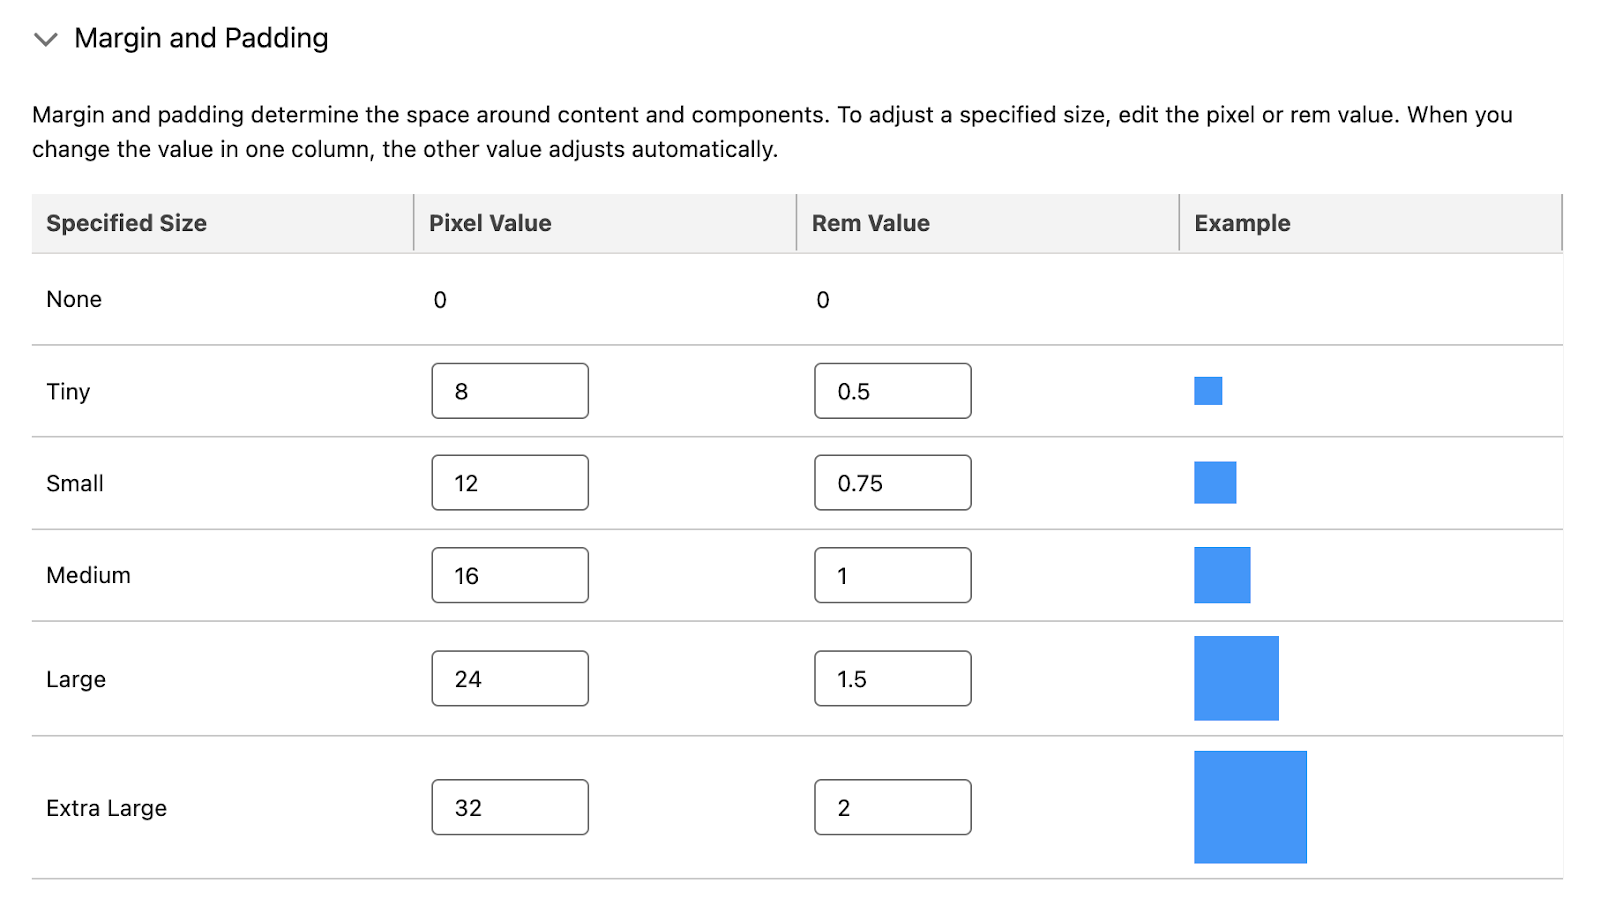The width and height of the screenshot is (1600, 921).
Task: Click the Large rem value field
Action: click(x=893, y=679)
